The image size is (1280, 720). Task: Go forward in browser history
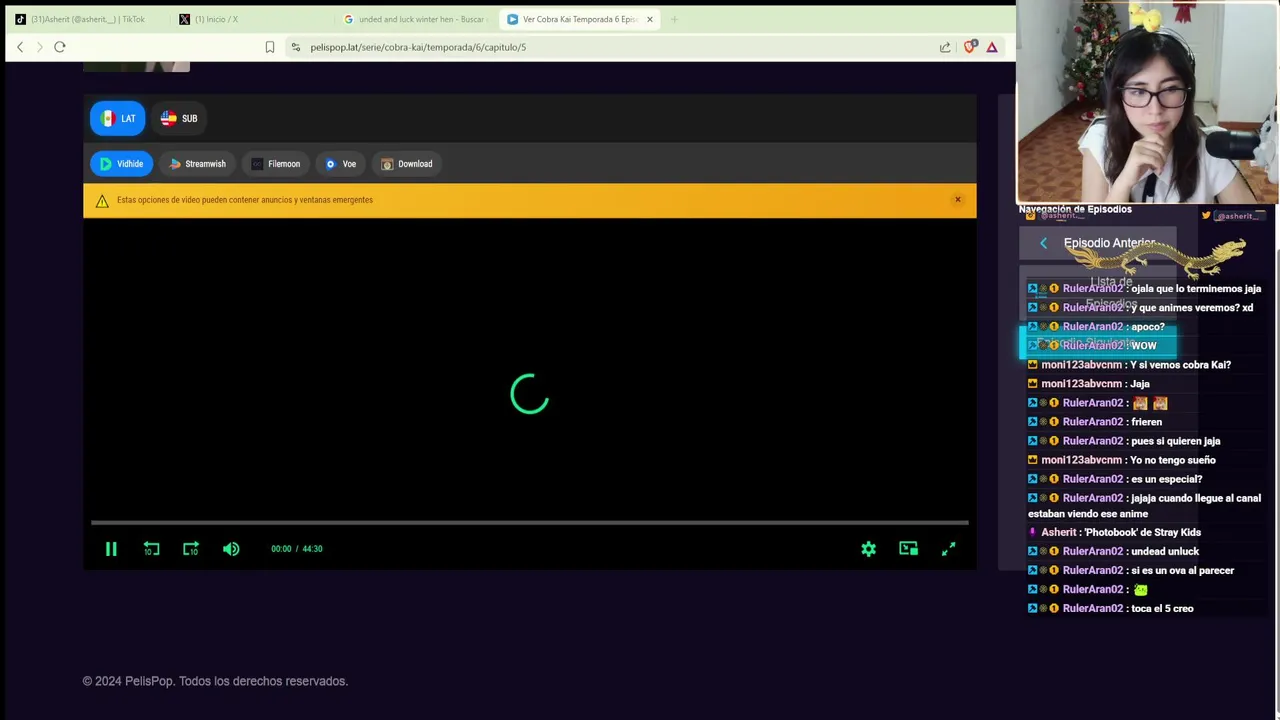coord(40,47)
